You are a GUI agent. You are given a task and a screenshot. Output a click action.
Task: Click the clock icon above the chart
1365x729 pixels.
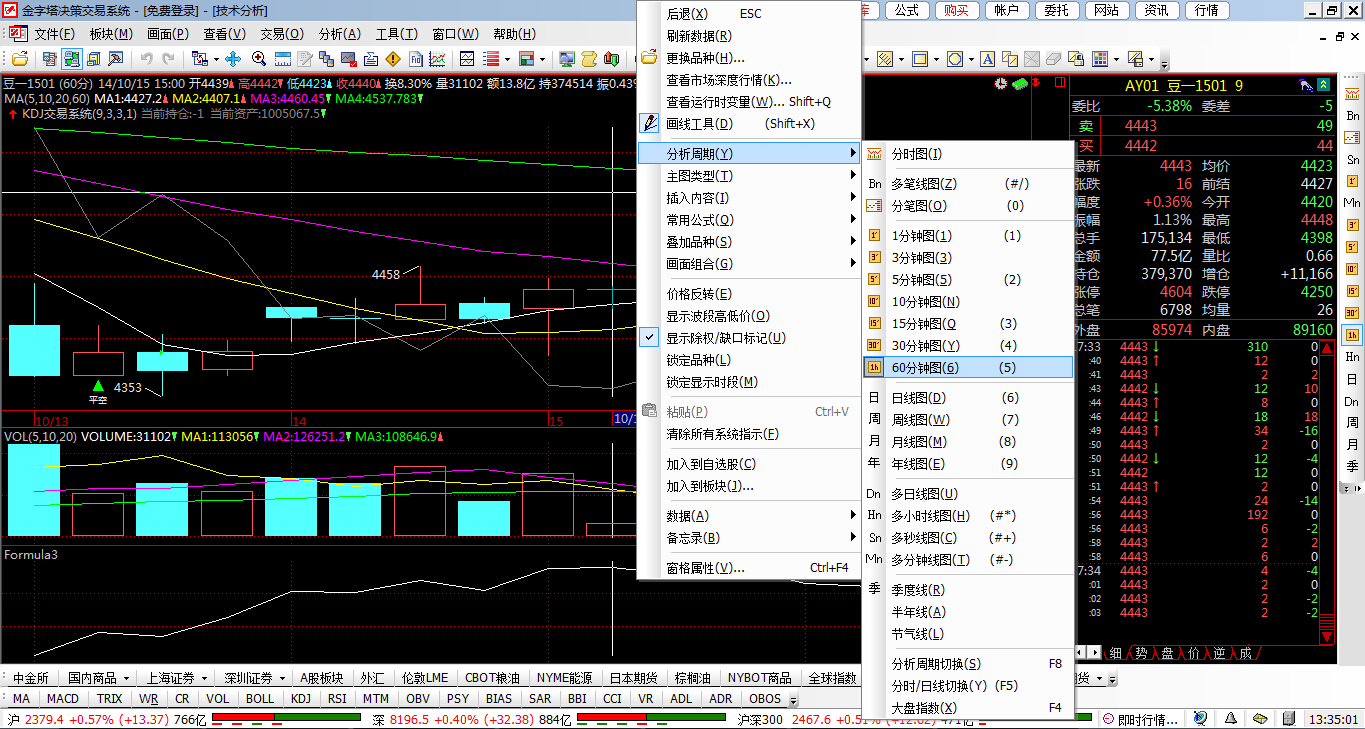tap(1000, 83)
